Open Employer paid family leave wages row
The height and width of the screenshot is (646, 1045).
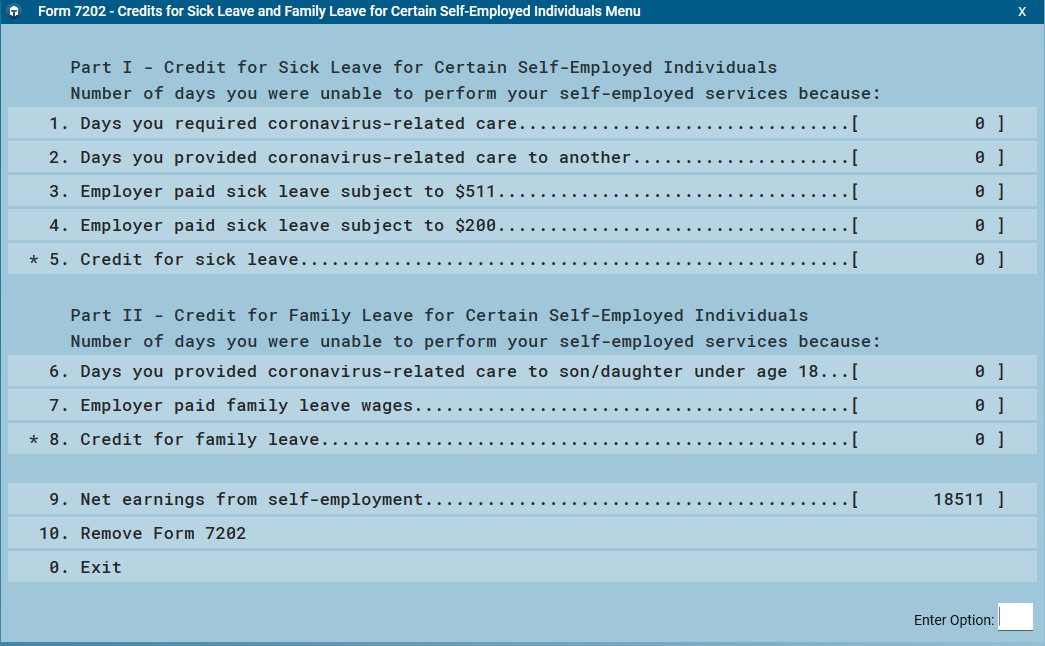click(x=246, y=406)
